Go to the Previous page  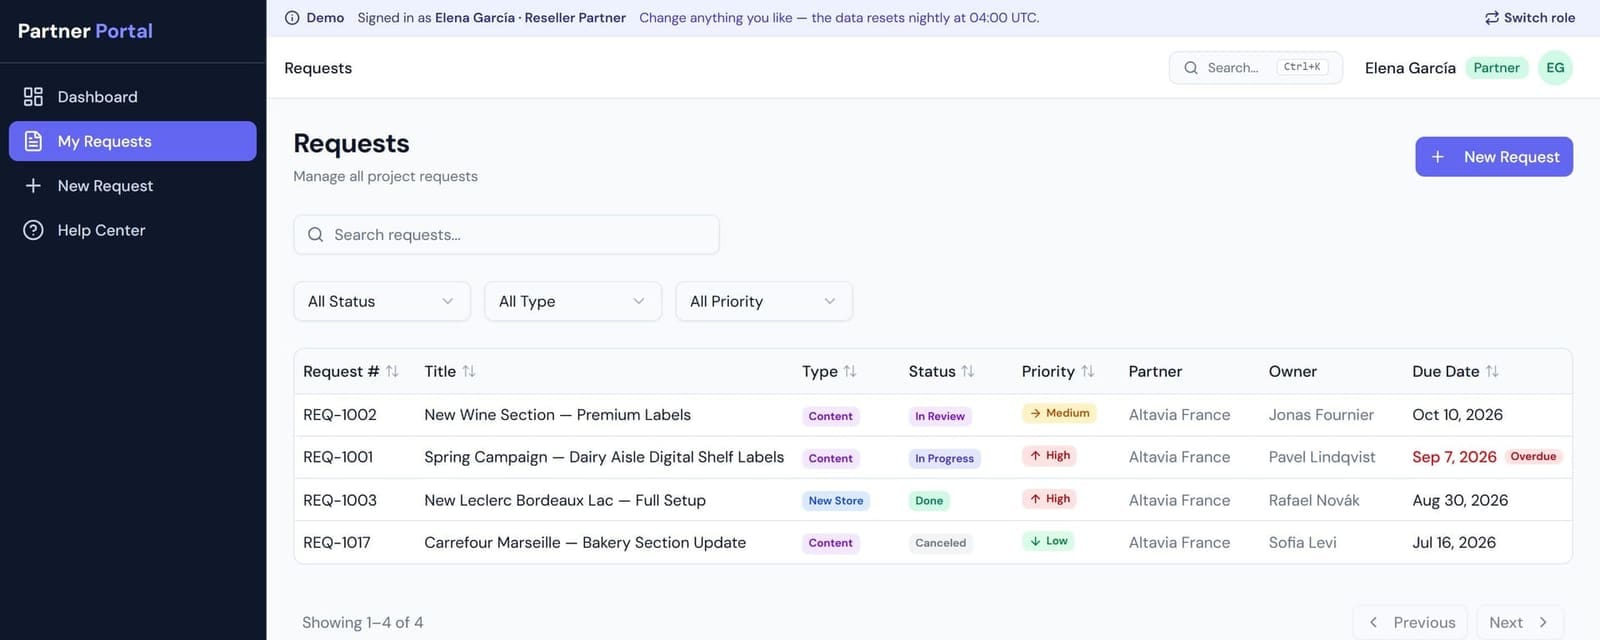(x=1410, y=622)
